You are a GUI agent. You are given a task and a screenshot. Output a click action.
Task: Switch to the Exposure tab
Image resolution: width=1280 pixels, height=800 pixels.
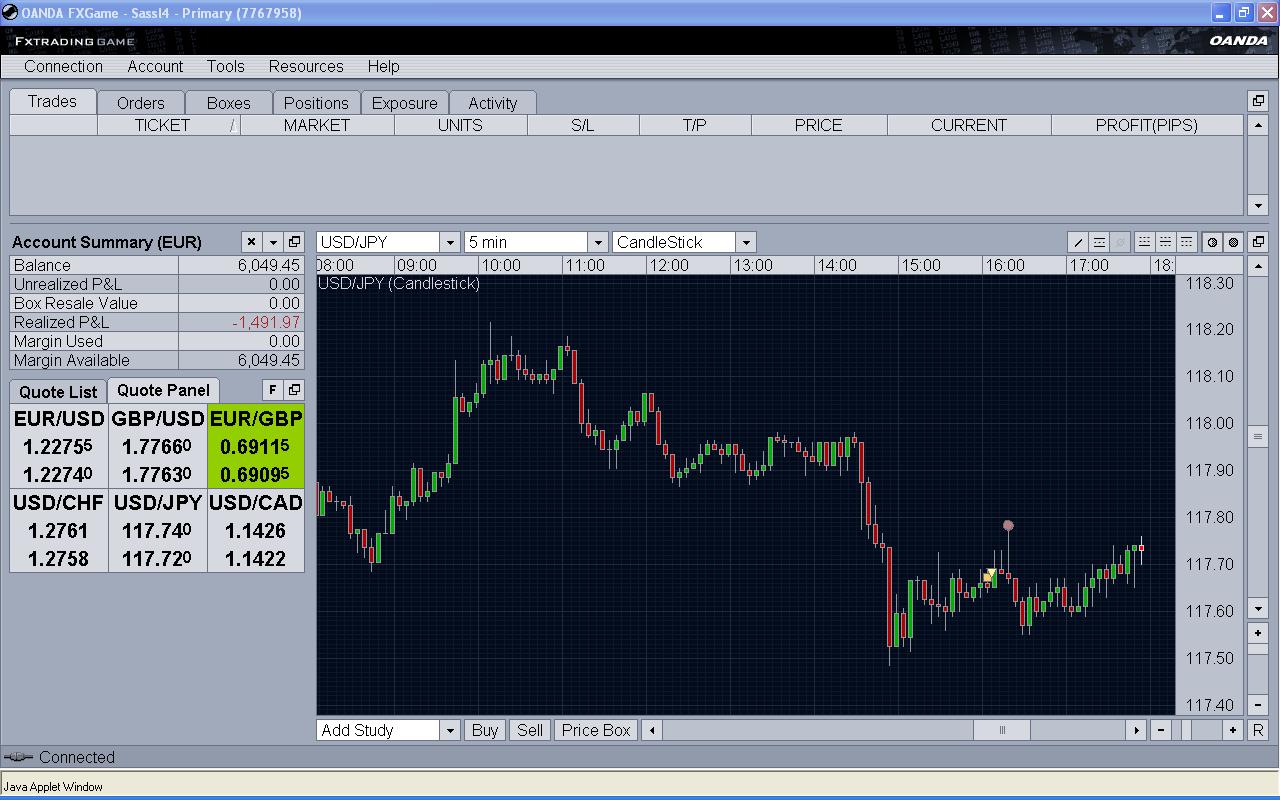(405, 103)
